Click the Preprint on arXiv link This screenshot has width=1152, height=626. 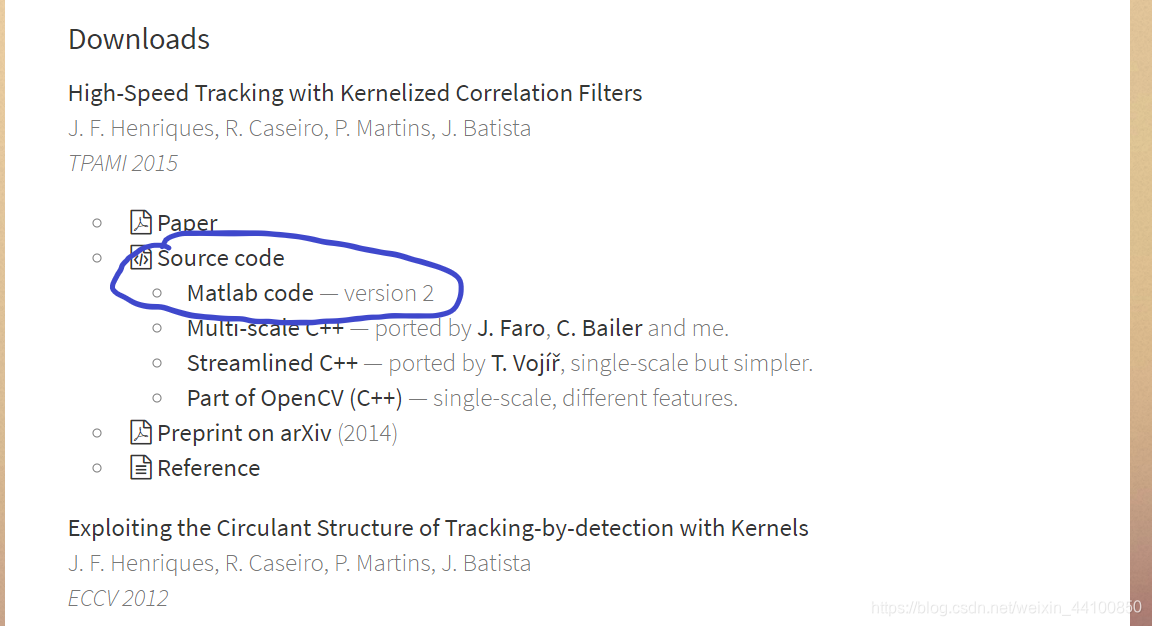click(241, 432)
